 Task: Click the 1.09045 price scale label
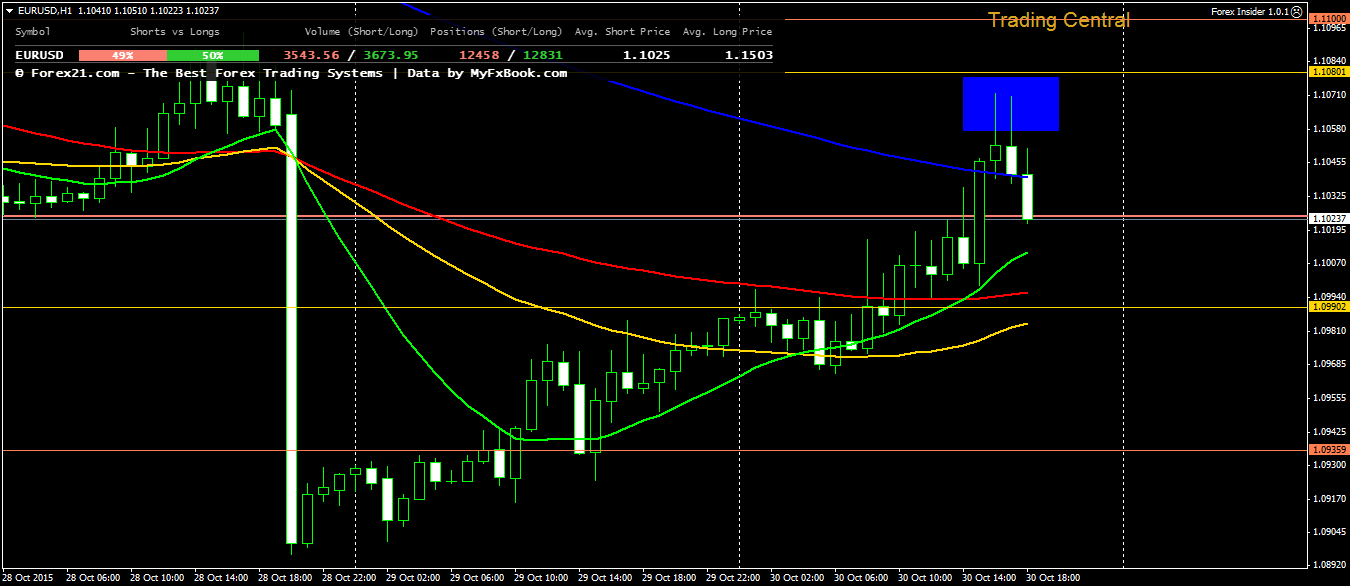pos(1328,532)
